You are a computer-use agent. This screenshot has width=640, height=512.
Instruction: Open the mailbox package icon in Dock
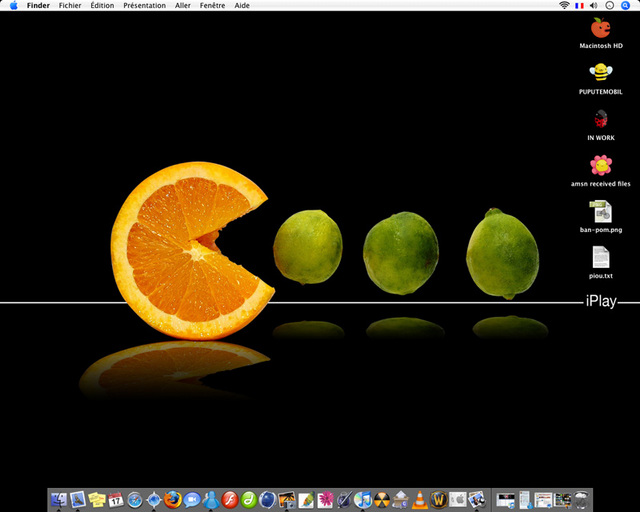[400, 499]
